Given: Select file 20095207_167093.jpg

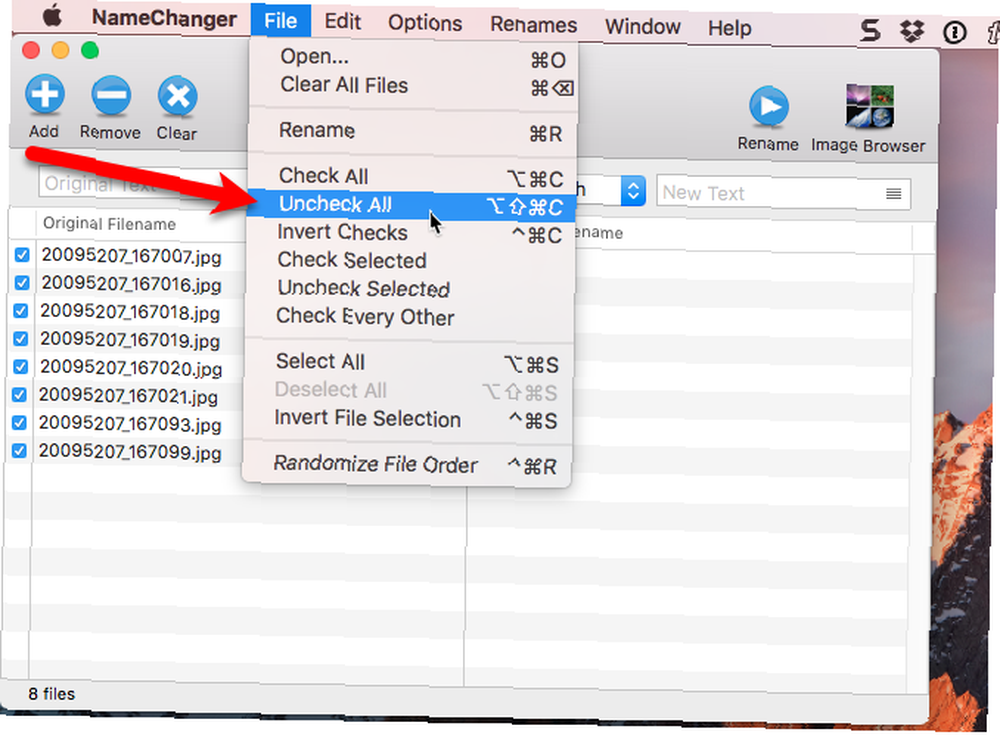Looking at the screenshot, I should point(129,424).
